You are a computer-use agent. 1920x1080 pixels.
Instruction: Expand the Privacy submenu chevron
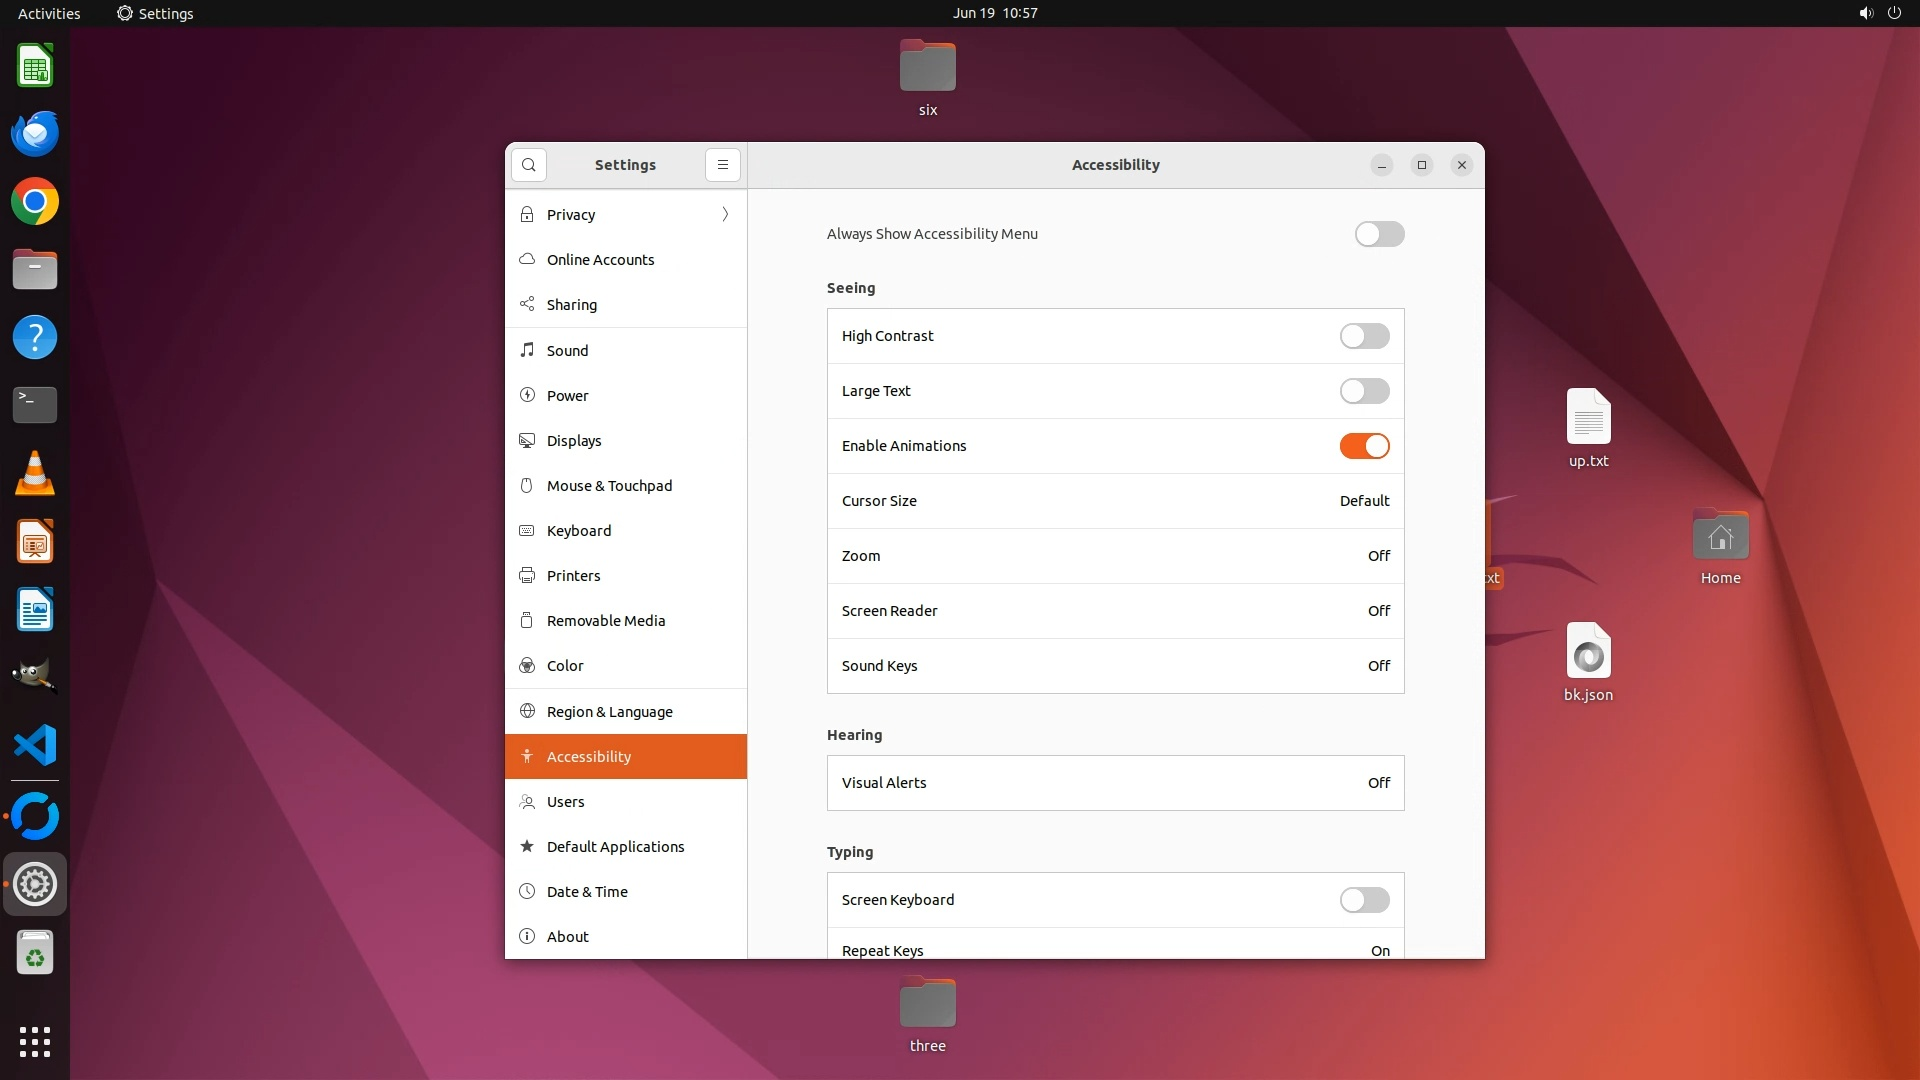click(x=725, y=214)
